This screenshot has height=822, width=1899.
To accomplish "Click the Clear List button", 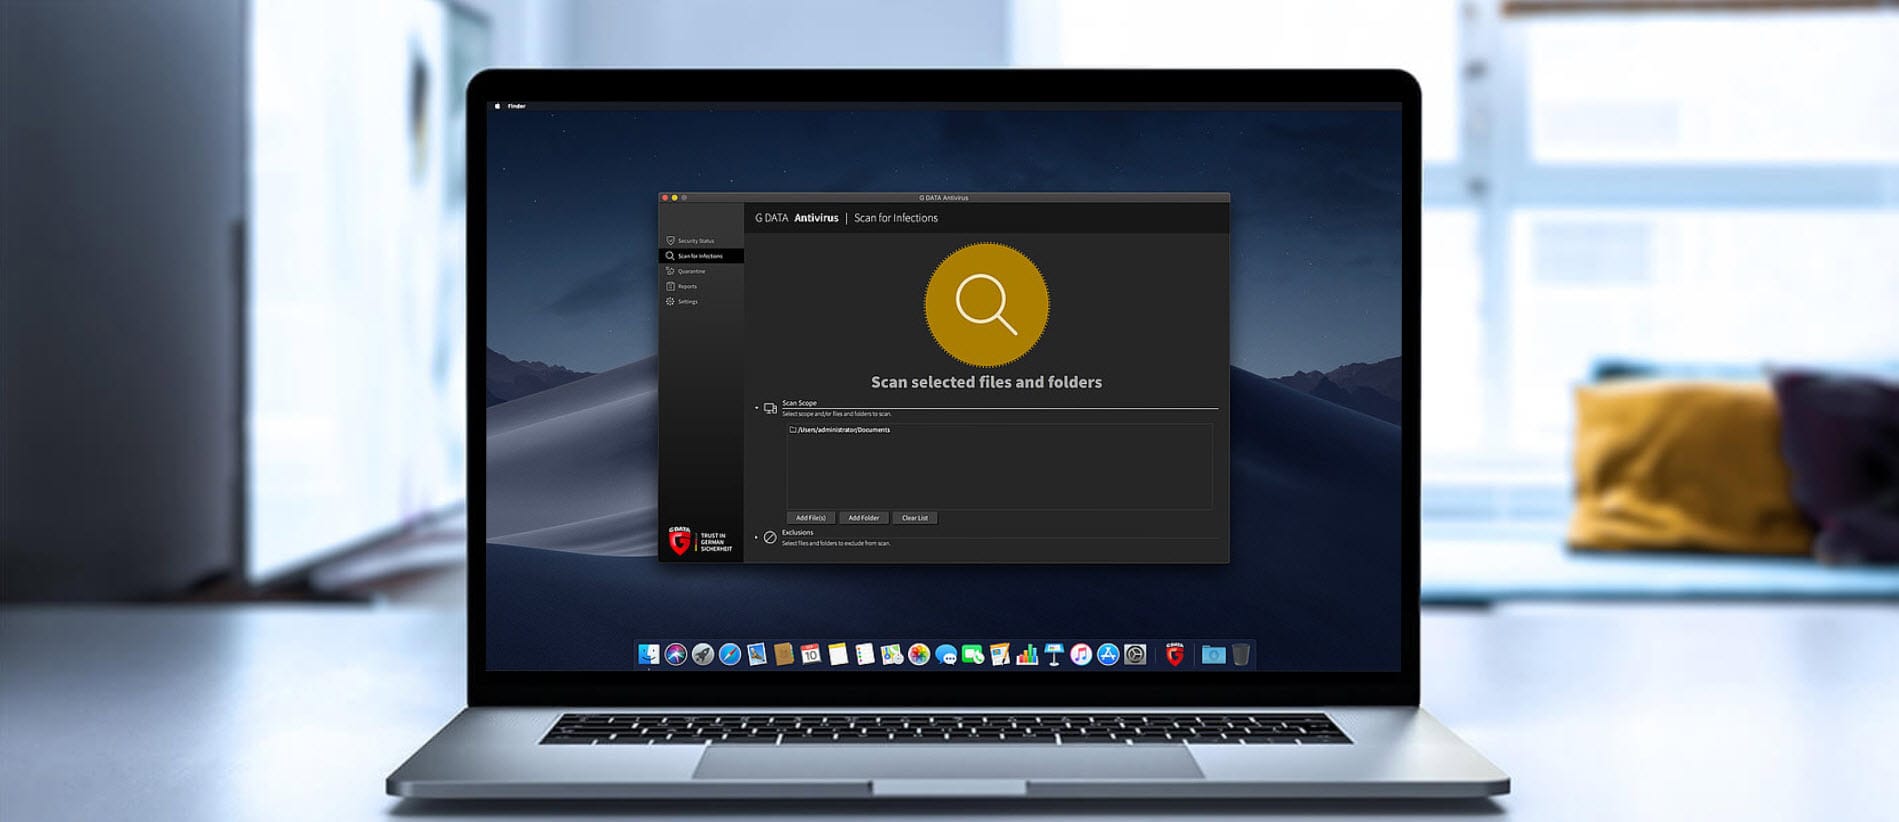I will click(x=915, y=518).
